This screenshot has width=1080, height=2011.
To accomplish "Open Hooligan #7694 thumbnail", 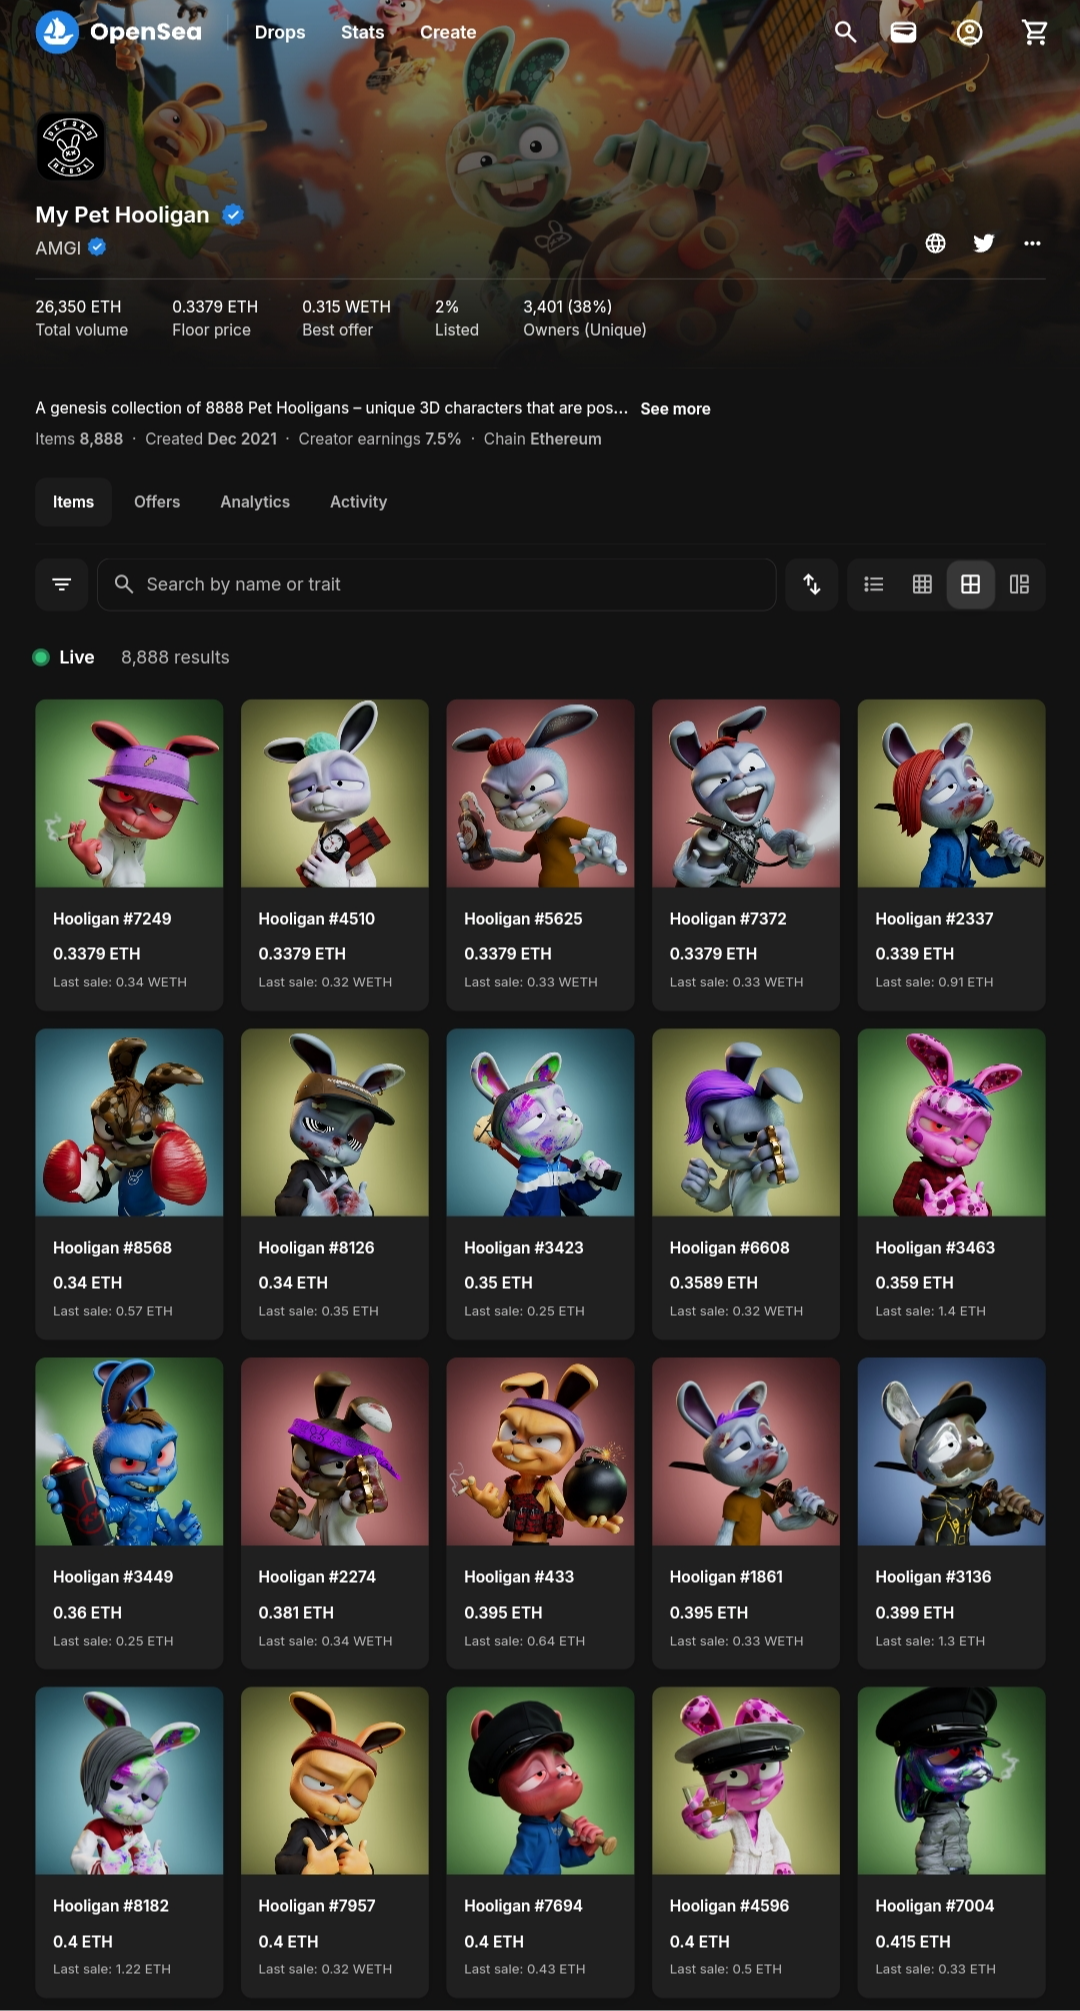I will pos(540,1780).
